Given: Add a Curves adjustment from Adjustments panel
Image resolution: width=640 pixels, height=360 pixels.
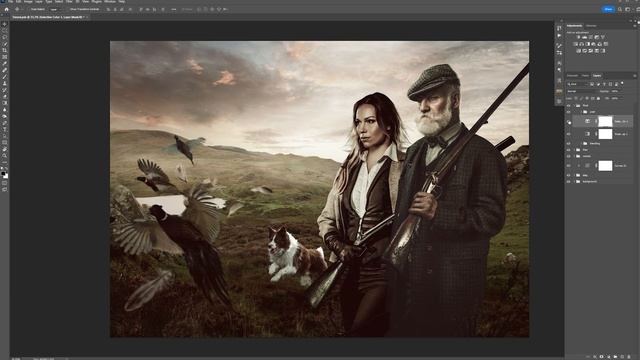Looking at the screenshot, I should pos(591,37).
